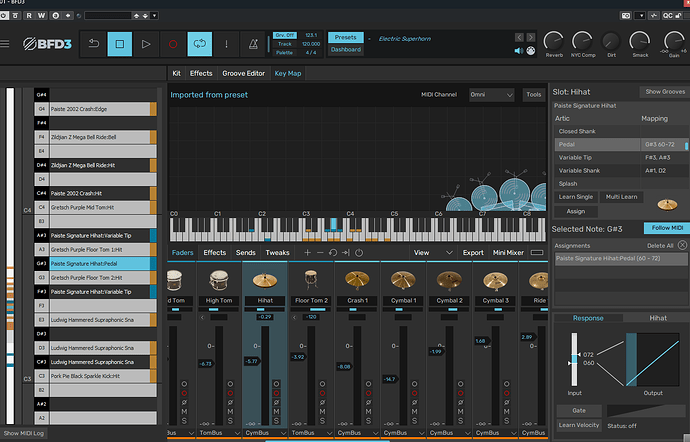Click the host R read-automation button
This screenshot has width=690, height=442.
tap(29, 15)
